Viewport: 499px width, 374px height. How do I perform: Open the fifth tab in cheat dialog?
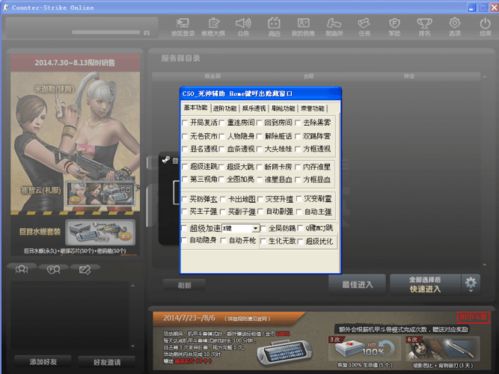[x=313, y=108]
